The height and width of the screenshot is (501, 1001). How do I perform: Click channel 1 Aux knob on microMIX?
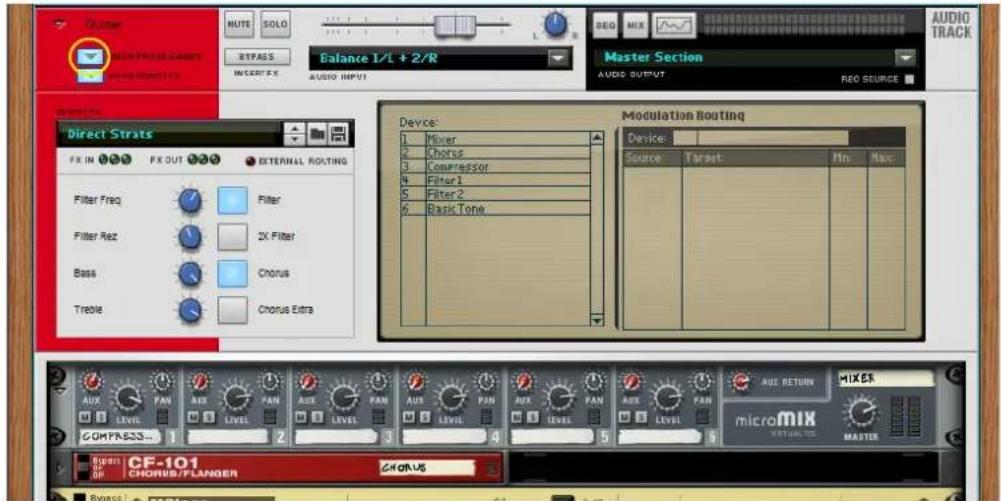tap(91, 381)
